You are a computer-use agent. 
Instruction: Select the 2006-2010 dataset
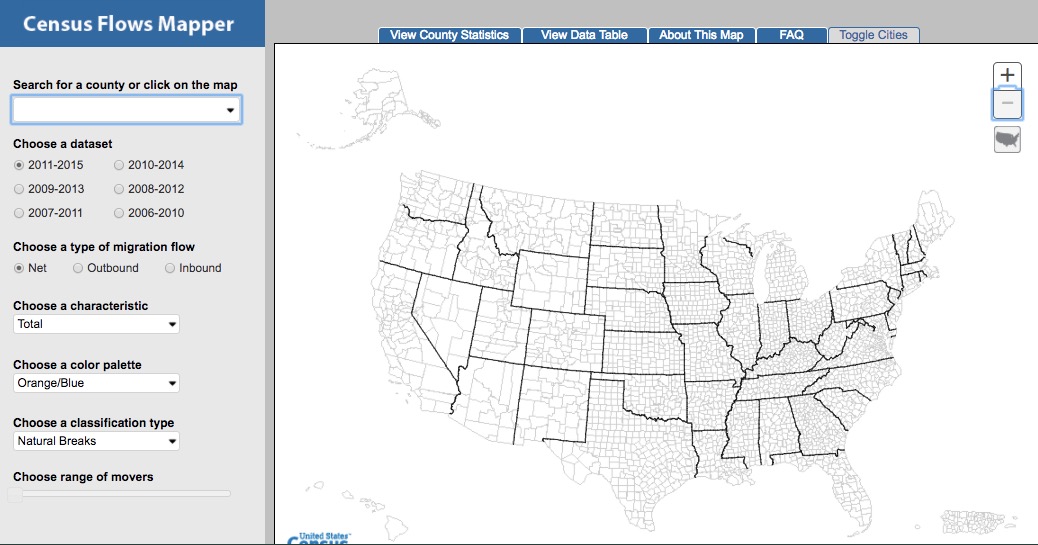[x=120, y=213]
